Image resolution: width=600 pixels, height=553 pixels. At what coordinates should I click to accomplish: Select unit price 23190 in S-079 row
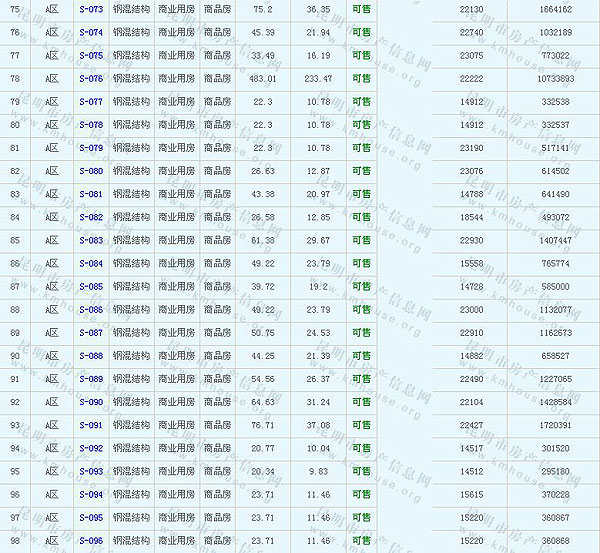coord(470,148)
